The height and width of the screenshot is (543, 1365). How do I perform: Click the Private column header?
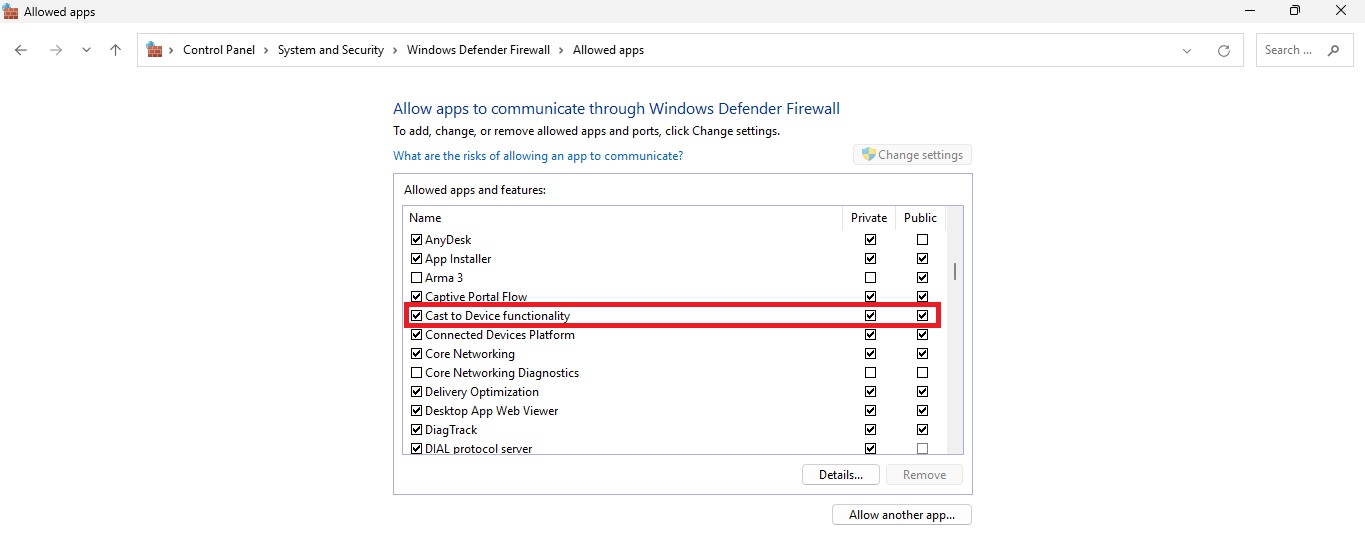869,218
